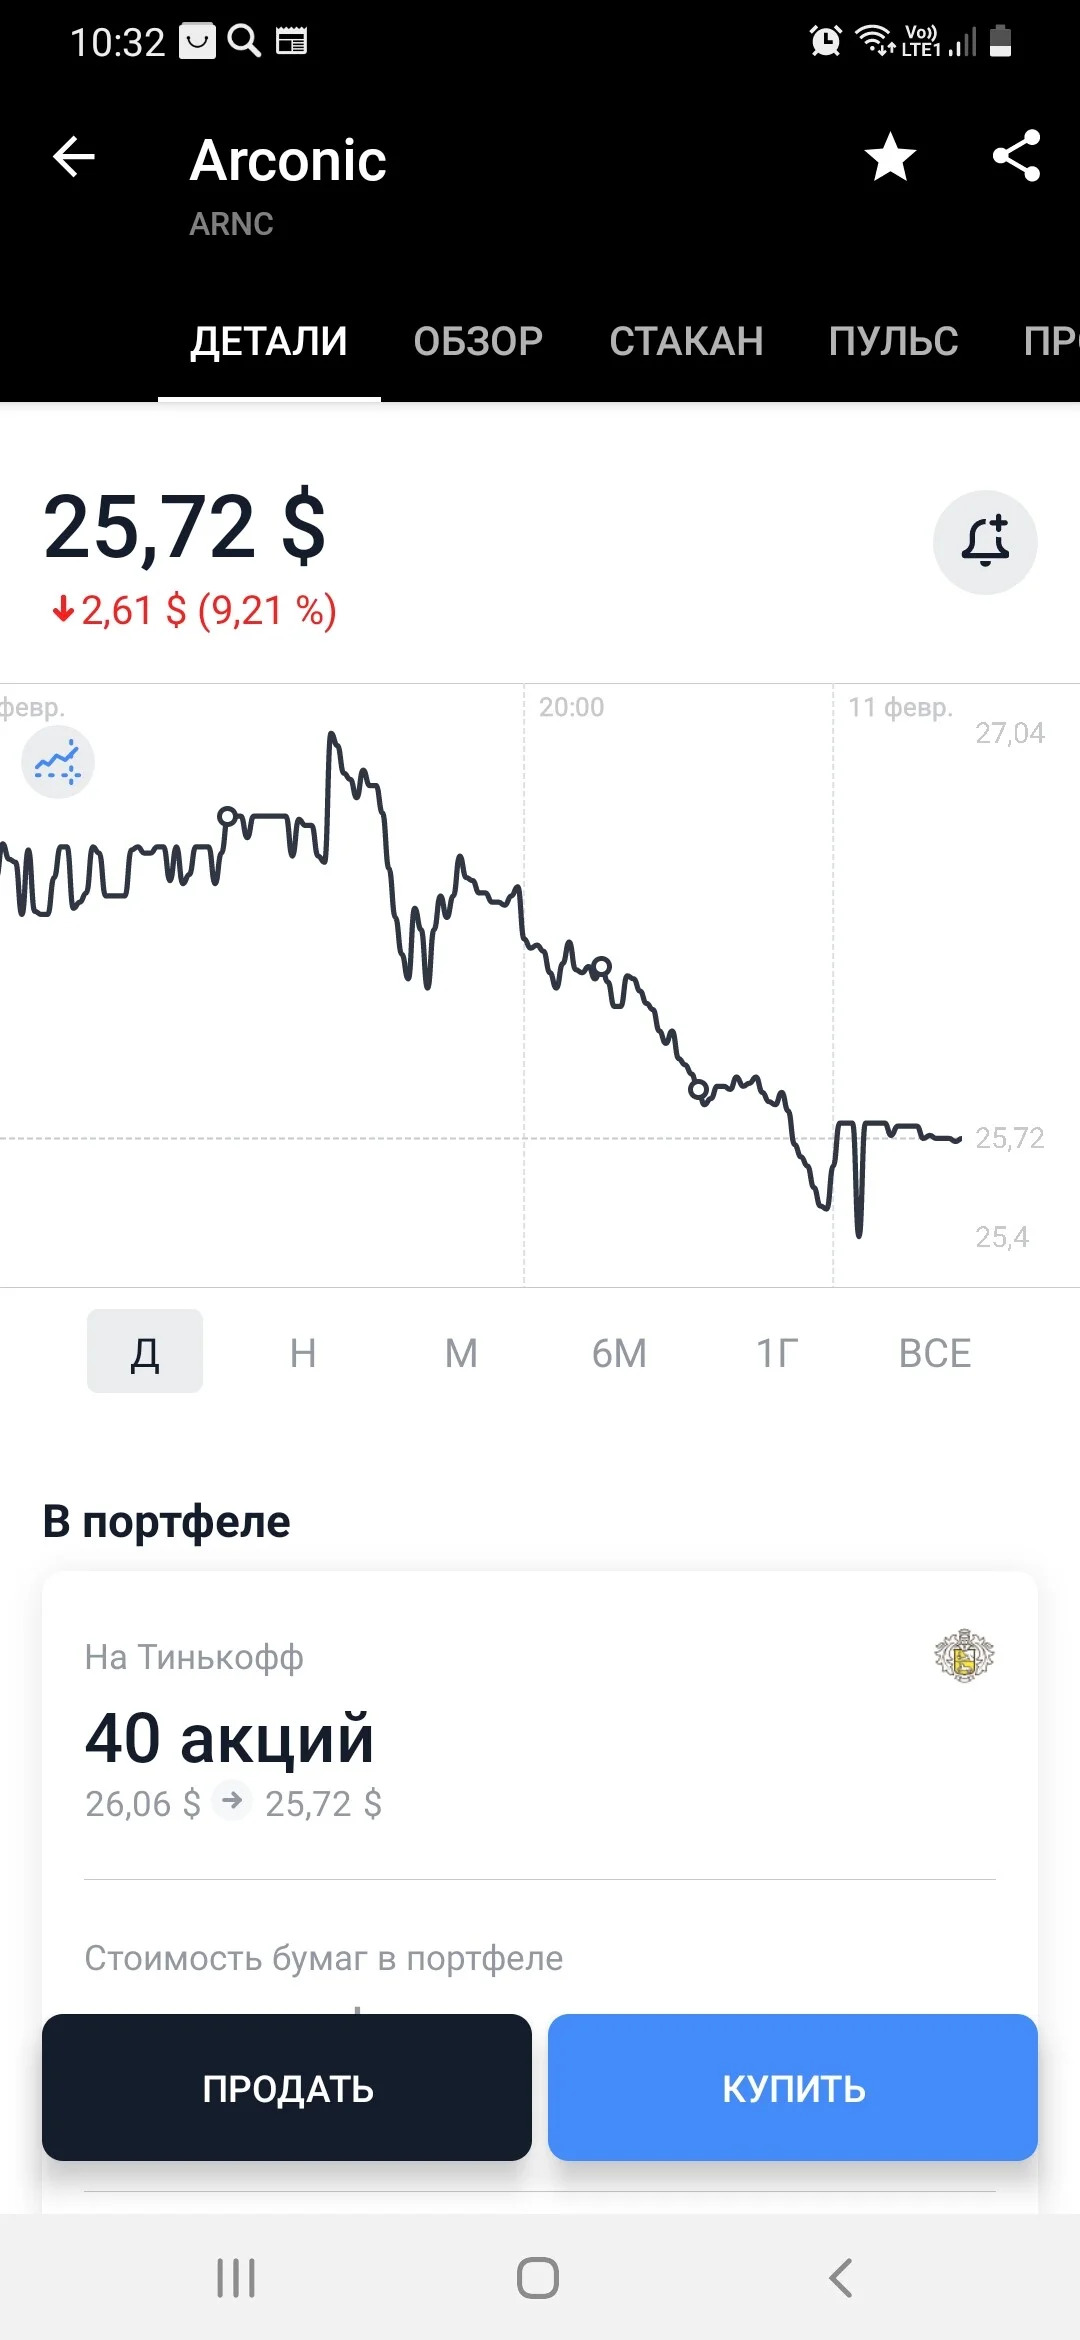Add price alert with bell icon
1080x2340 pixels.
[x=985, y=542]
